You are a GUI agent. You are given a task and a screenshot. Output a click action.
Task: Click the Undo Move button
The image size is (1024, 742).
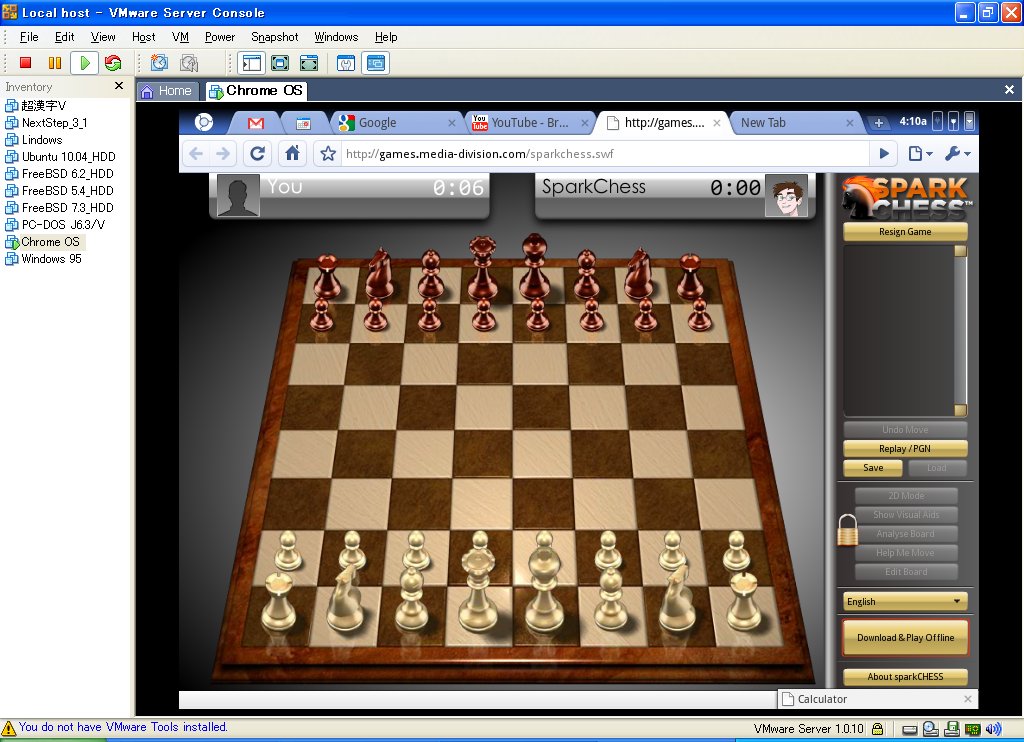[905, 430]
